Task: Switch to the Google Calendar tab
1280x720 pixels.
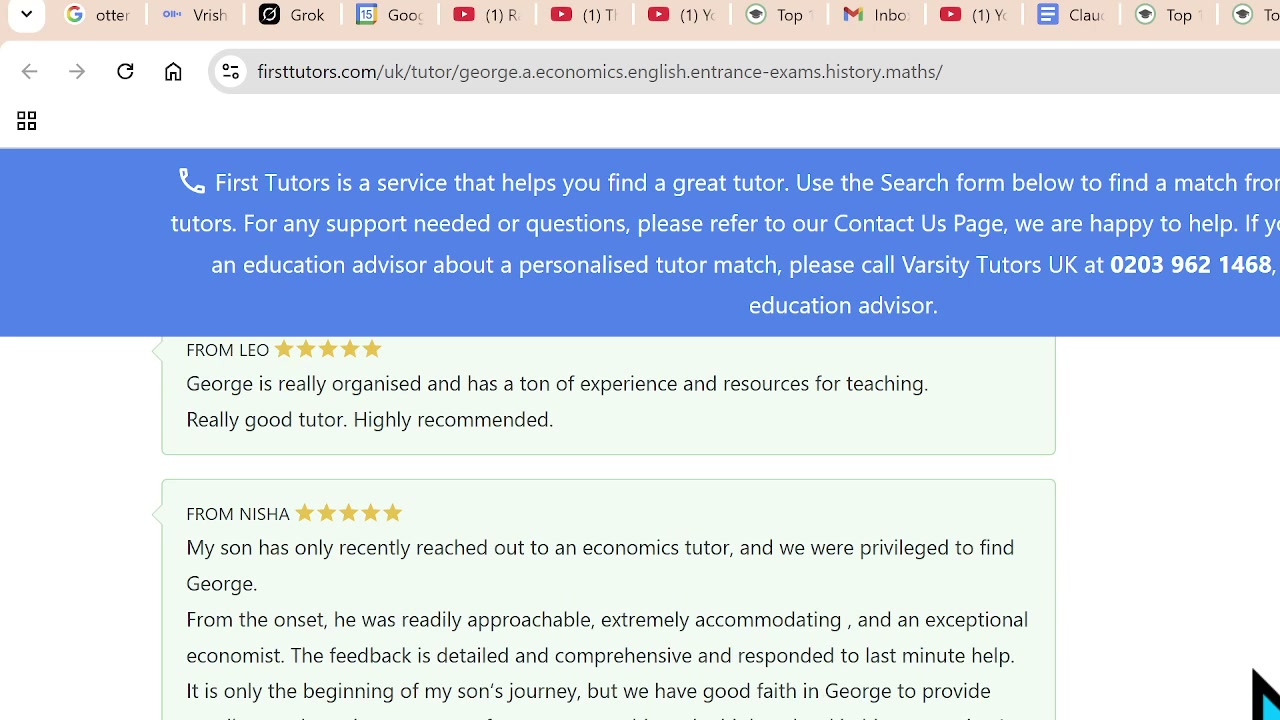Action: 389,15
